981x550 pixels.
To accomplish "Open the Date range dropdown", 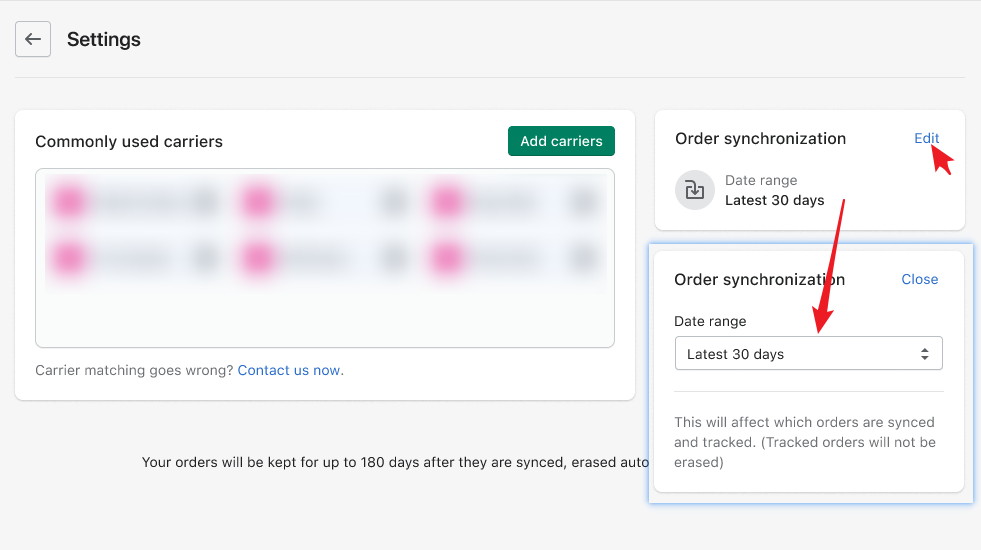I will (x=807, y=354).
